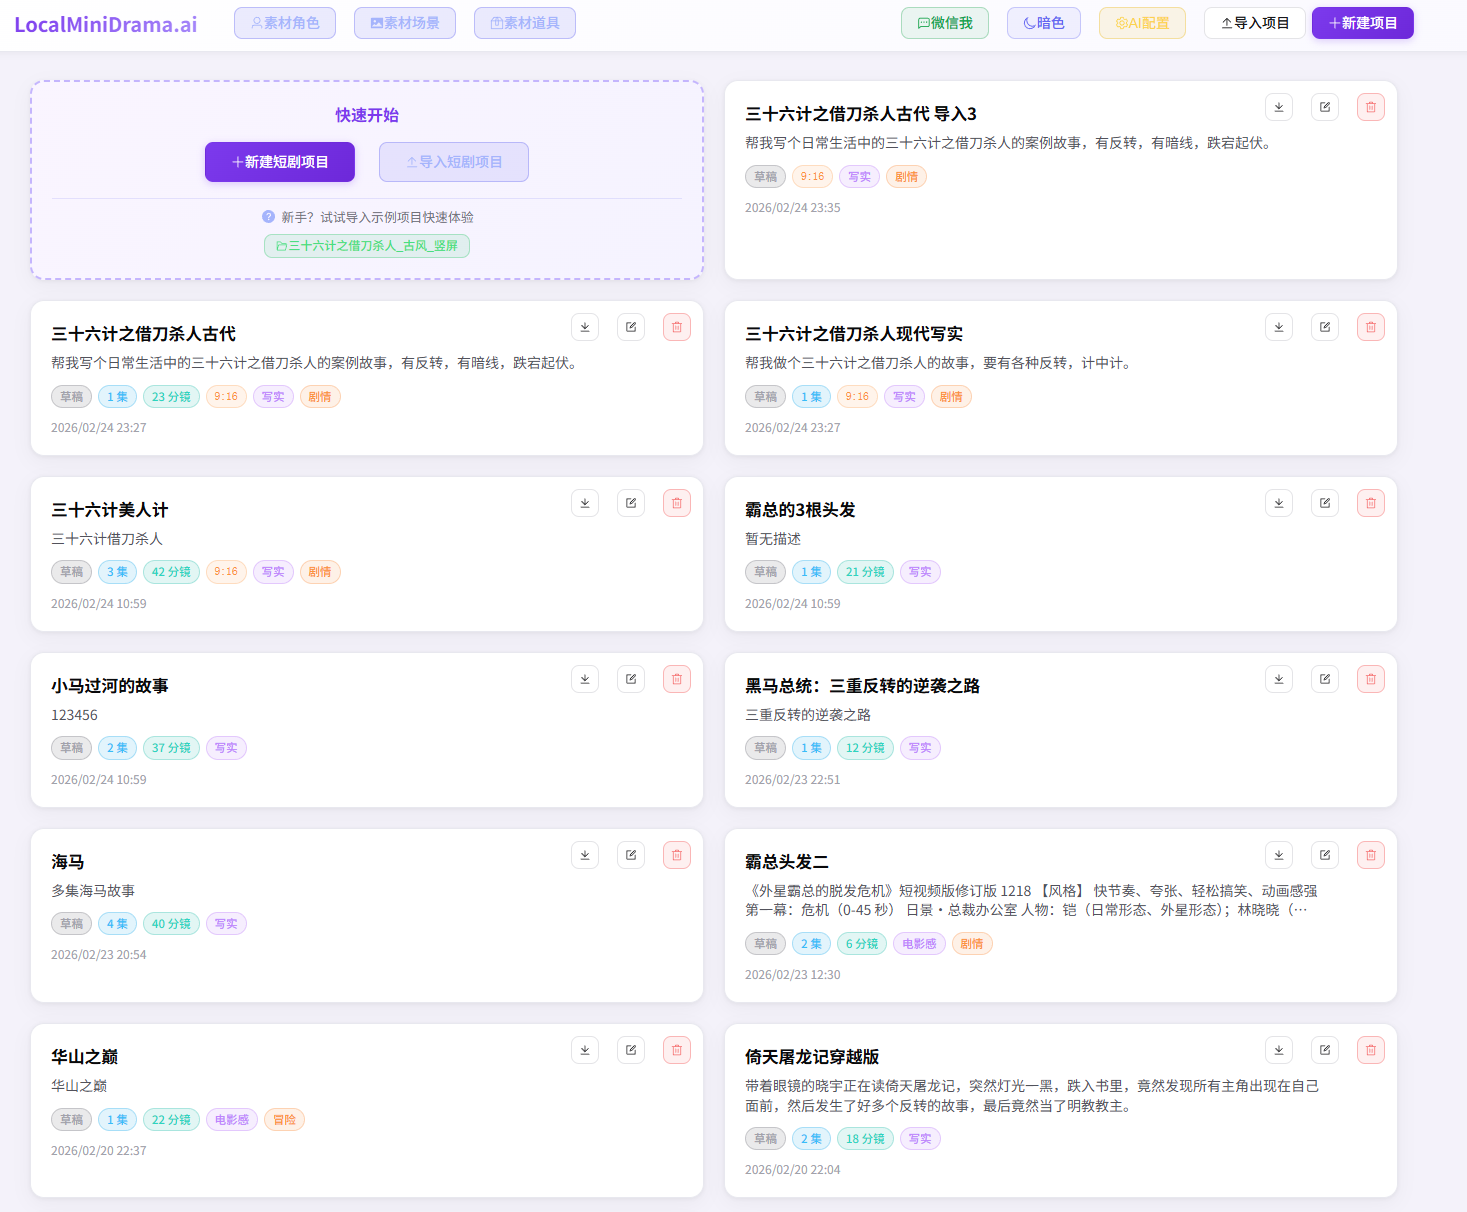The height and width of the screenshot is (1212, 1467).
Task: Click the 导入短剧项目 button
Action: [454, 162]
